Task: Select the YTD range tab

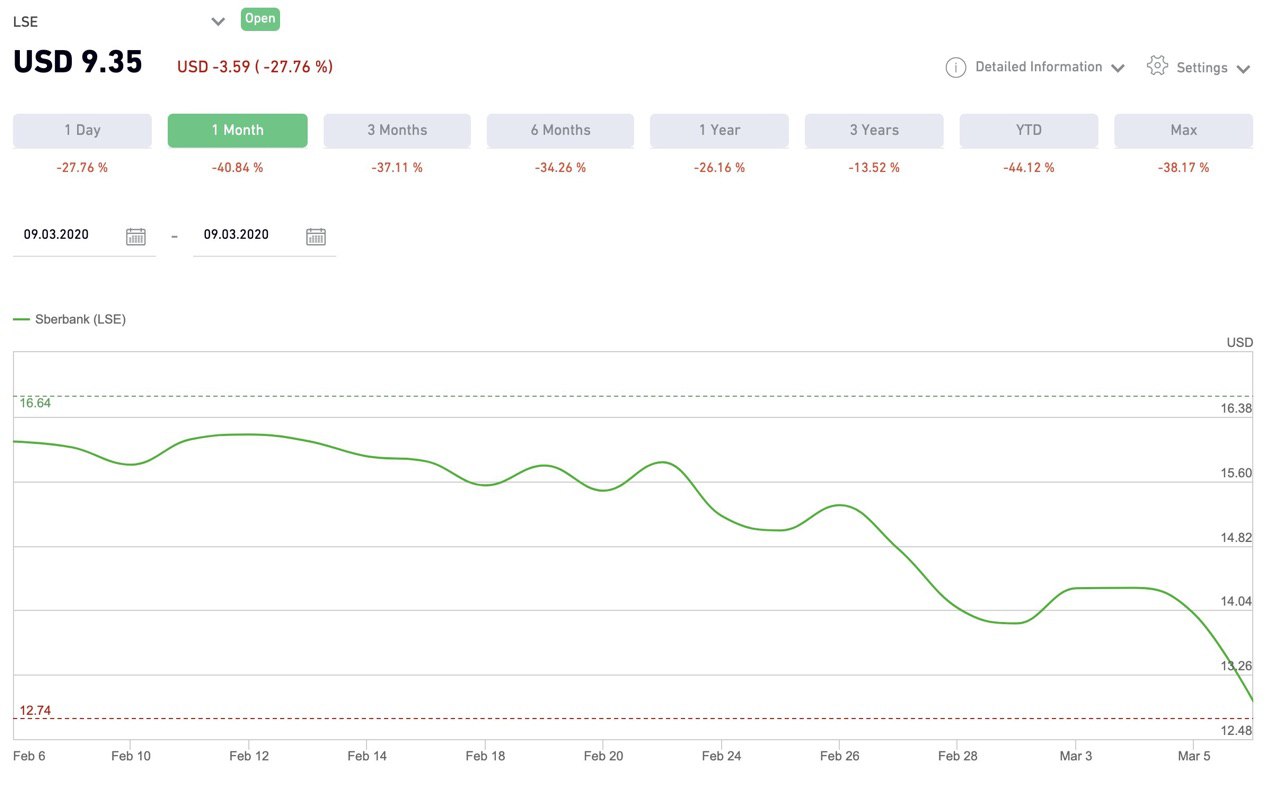Action: click(1028, 130)
